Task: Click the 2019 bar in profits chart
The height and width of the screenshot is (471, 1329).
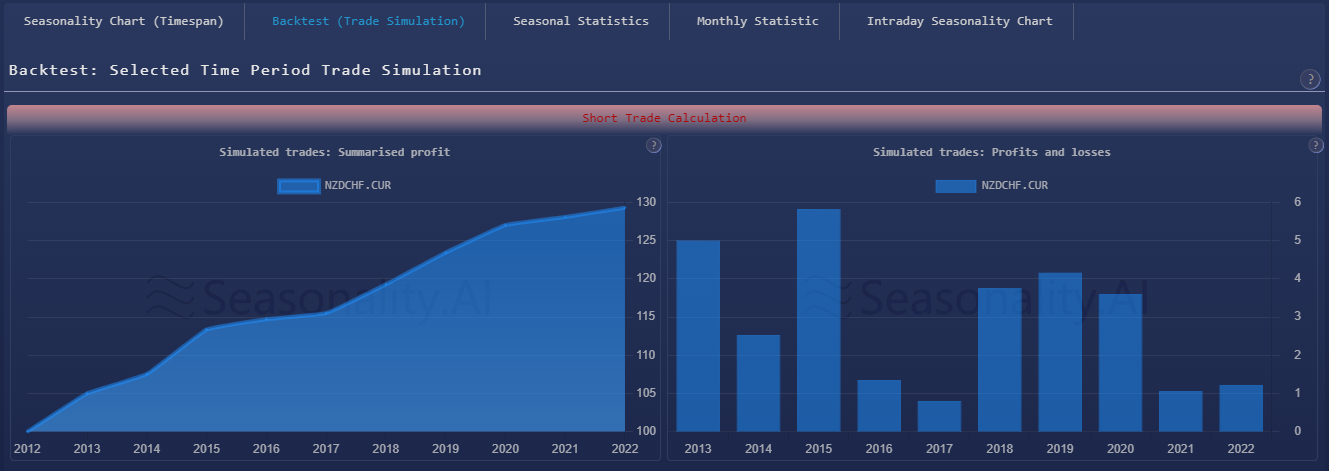Action: tap(1059, 351)
